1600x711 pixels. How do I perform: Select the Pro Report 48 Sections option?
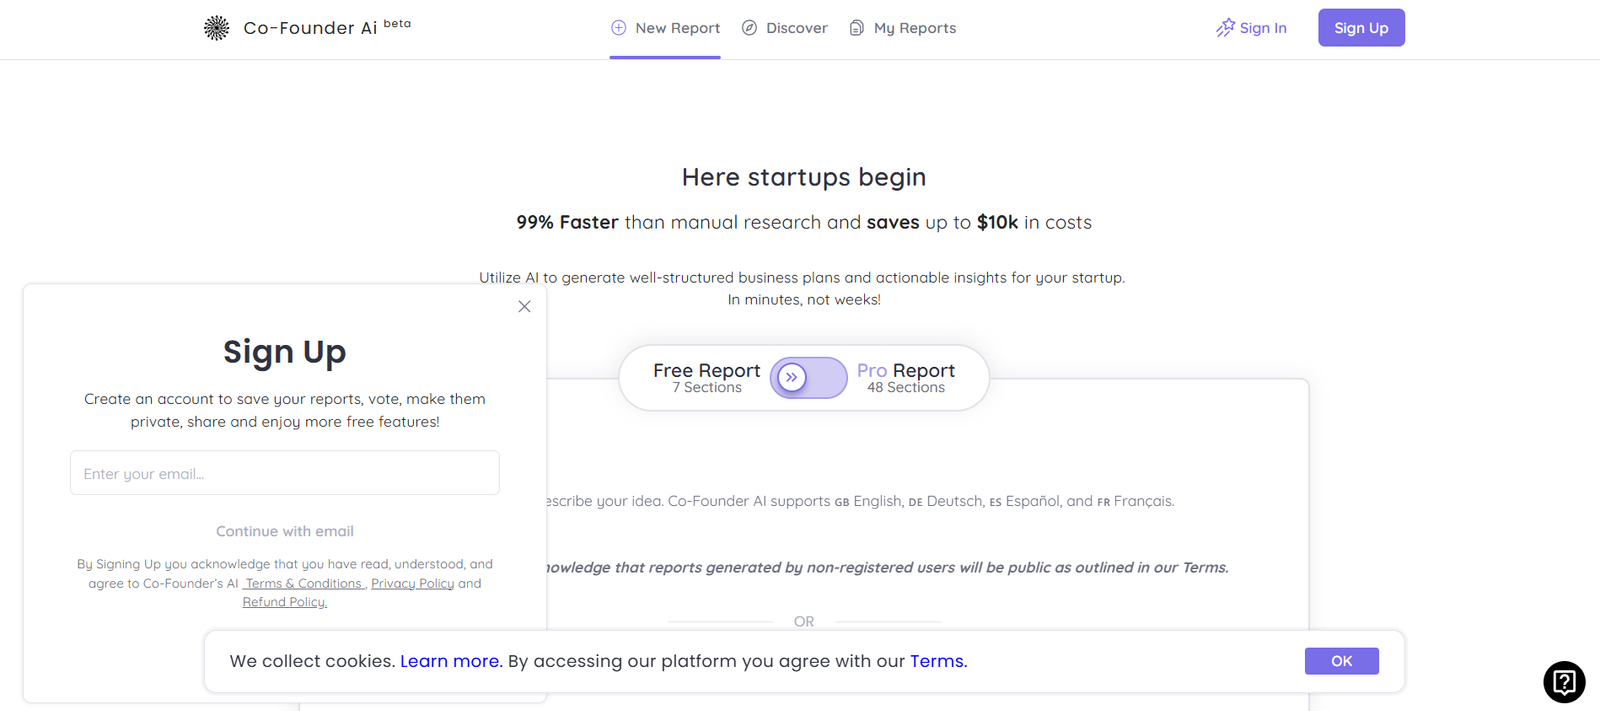coord(905,378)
